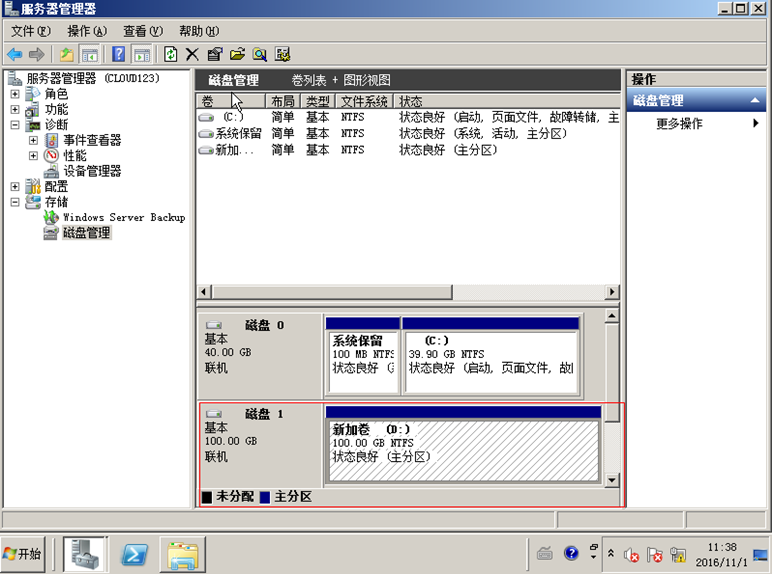772x574 pixels.
Task: Open PowerShell from the taskbar
Action: click(x=136, y=553)
